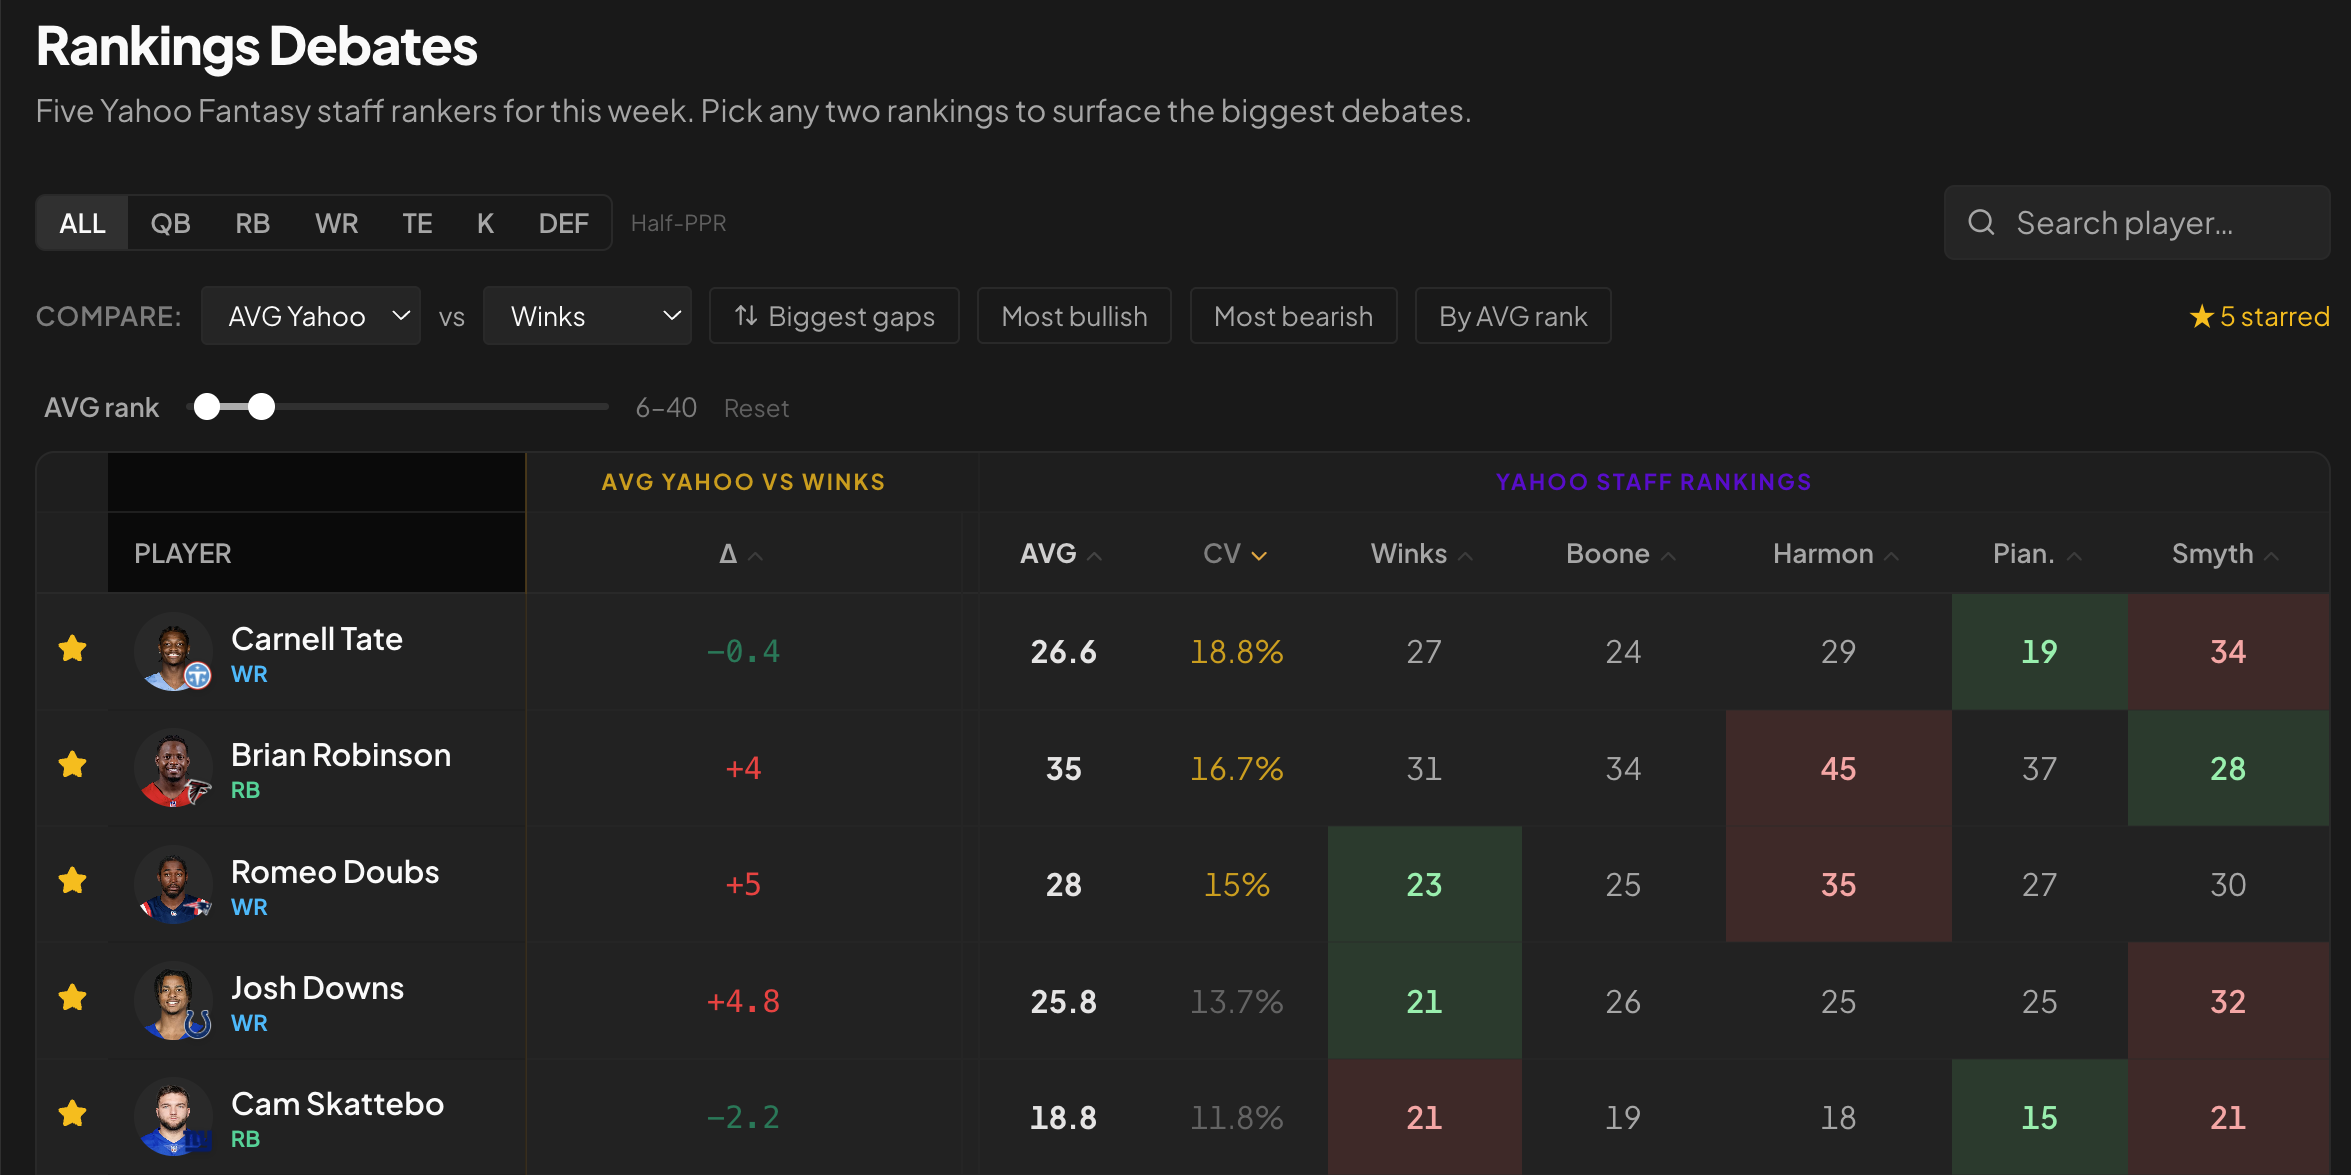2351x1175 pixels.
Task: Sort by the CV column header
Action: [x=1235, y=554]
